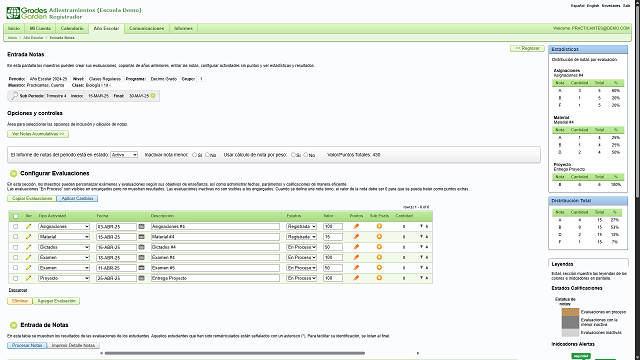Click the horizontal scrollbar thumb
640x360 pixels.
(235, 353)
